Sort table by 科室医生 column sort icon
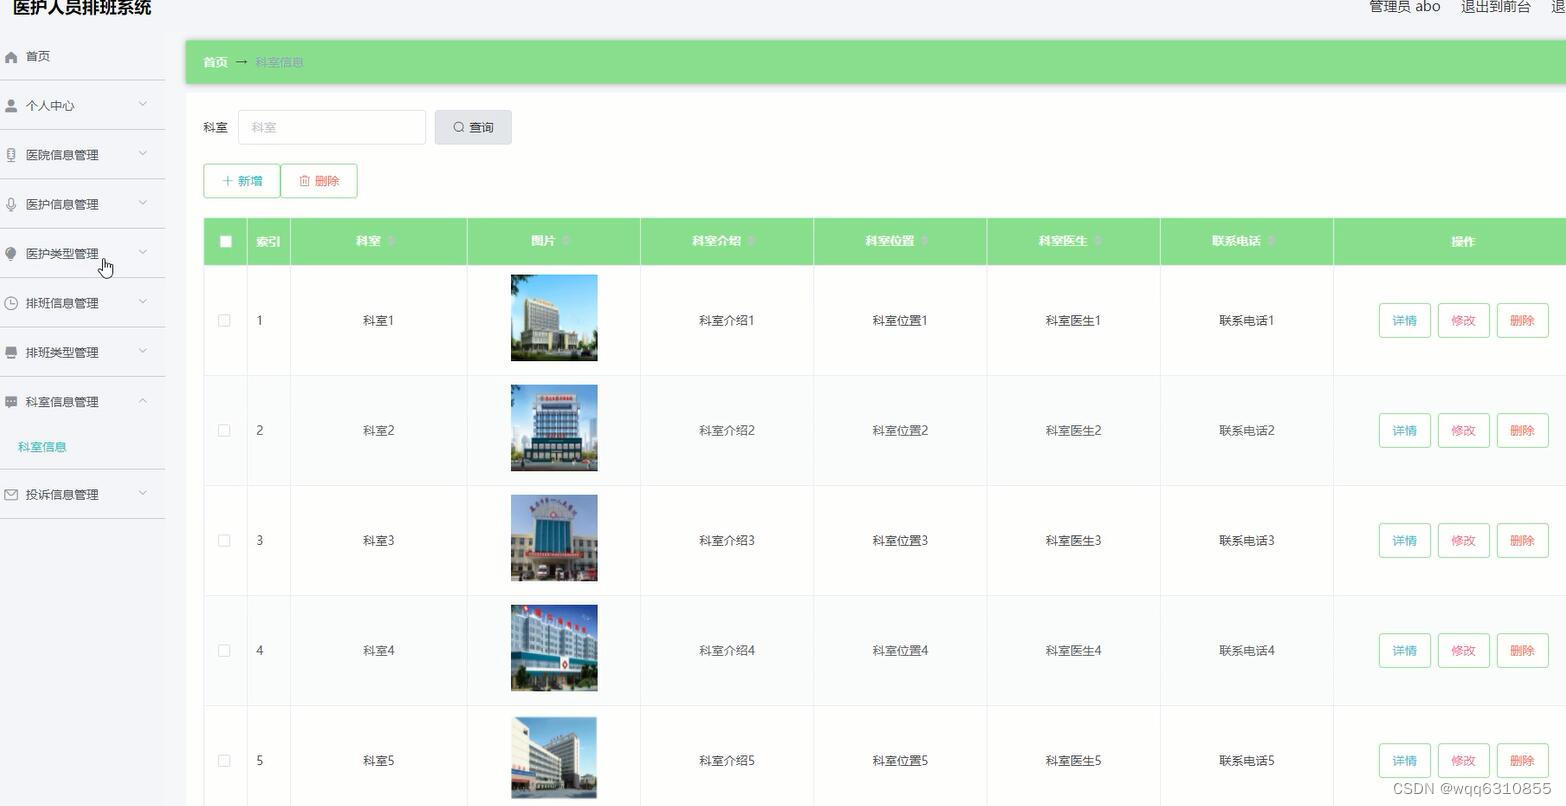 1097,241
